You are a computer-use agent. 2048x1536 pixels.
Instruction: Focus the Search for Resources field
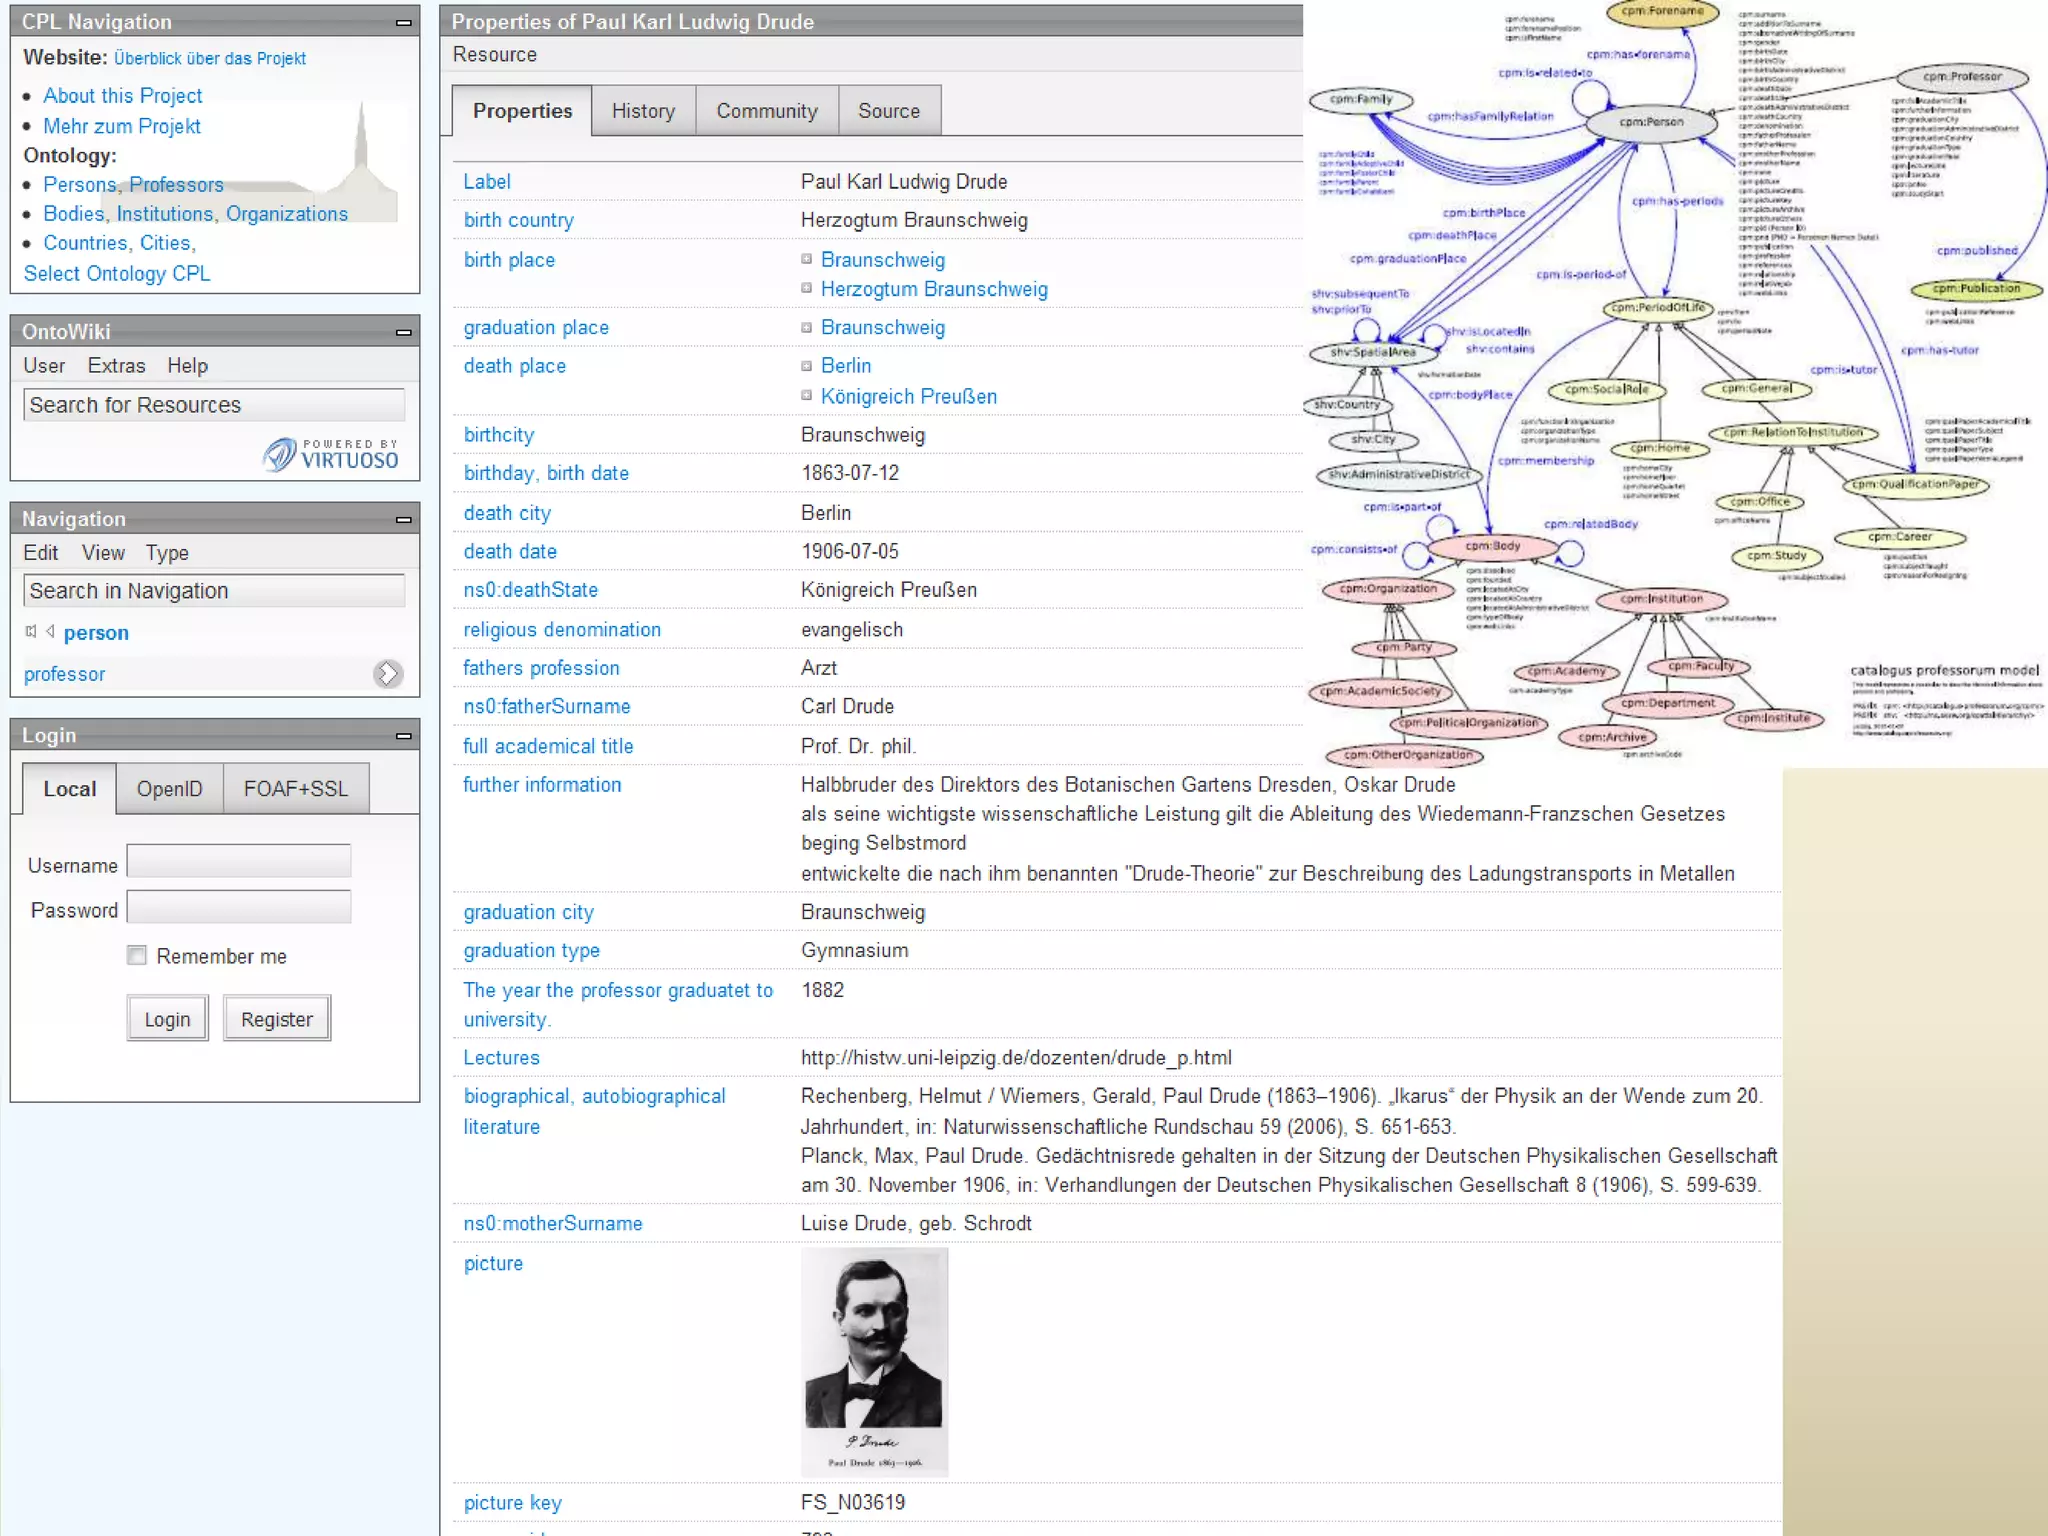[214, 405]
